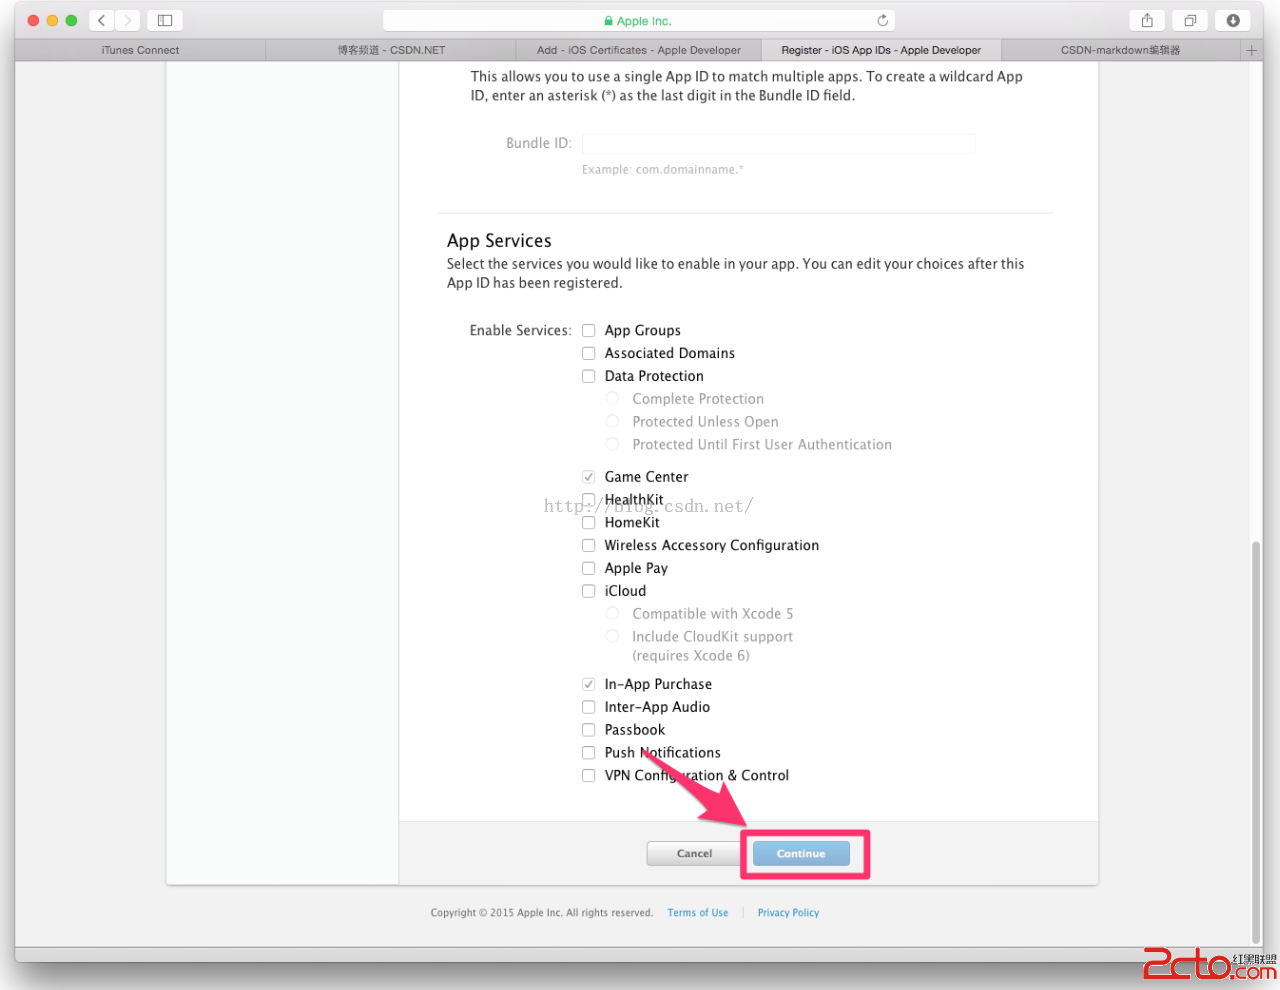Viewport: 1280px width, 990px height.
Task: Go back with Safari's back arrow
Action: (101, 20)
